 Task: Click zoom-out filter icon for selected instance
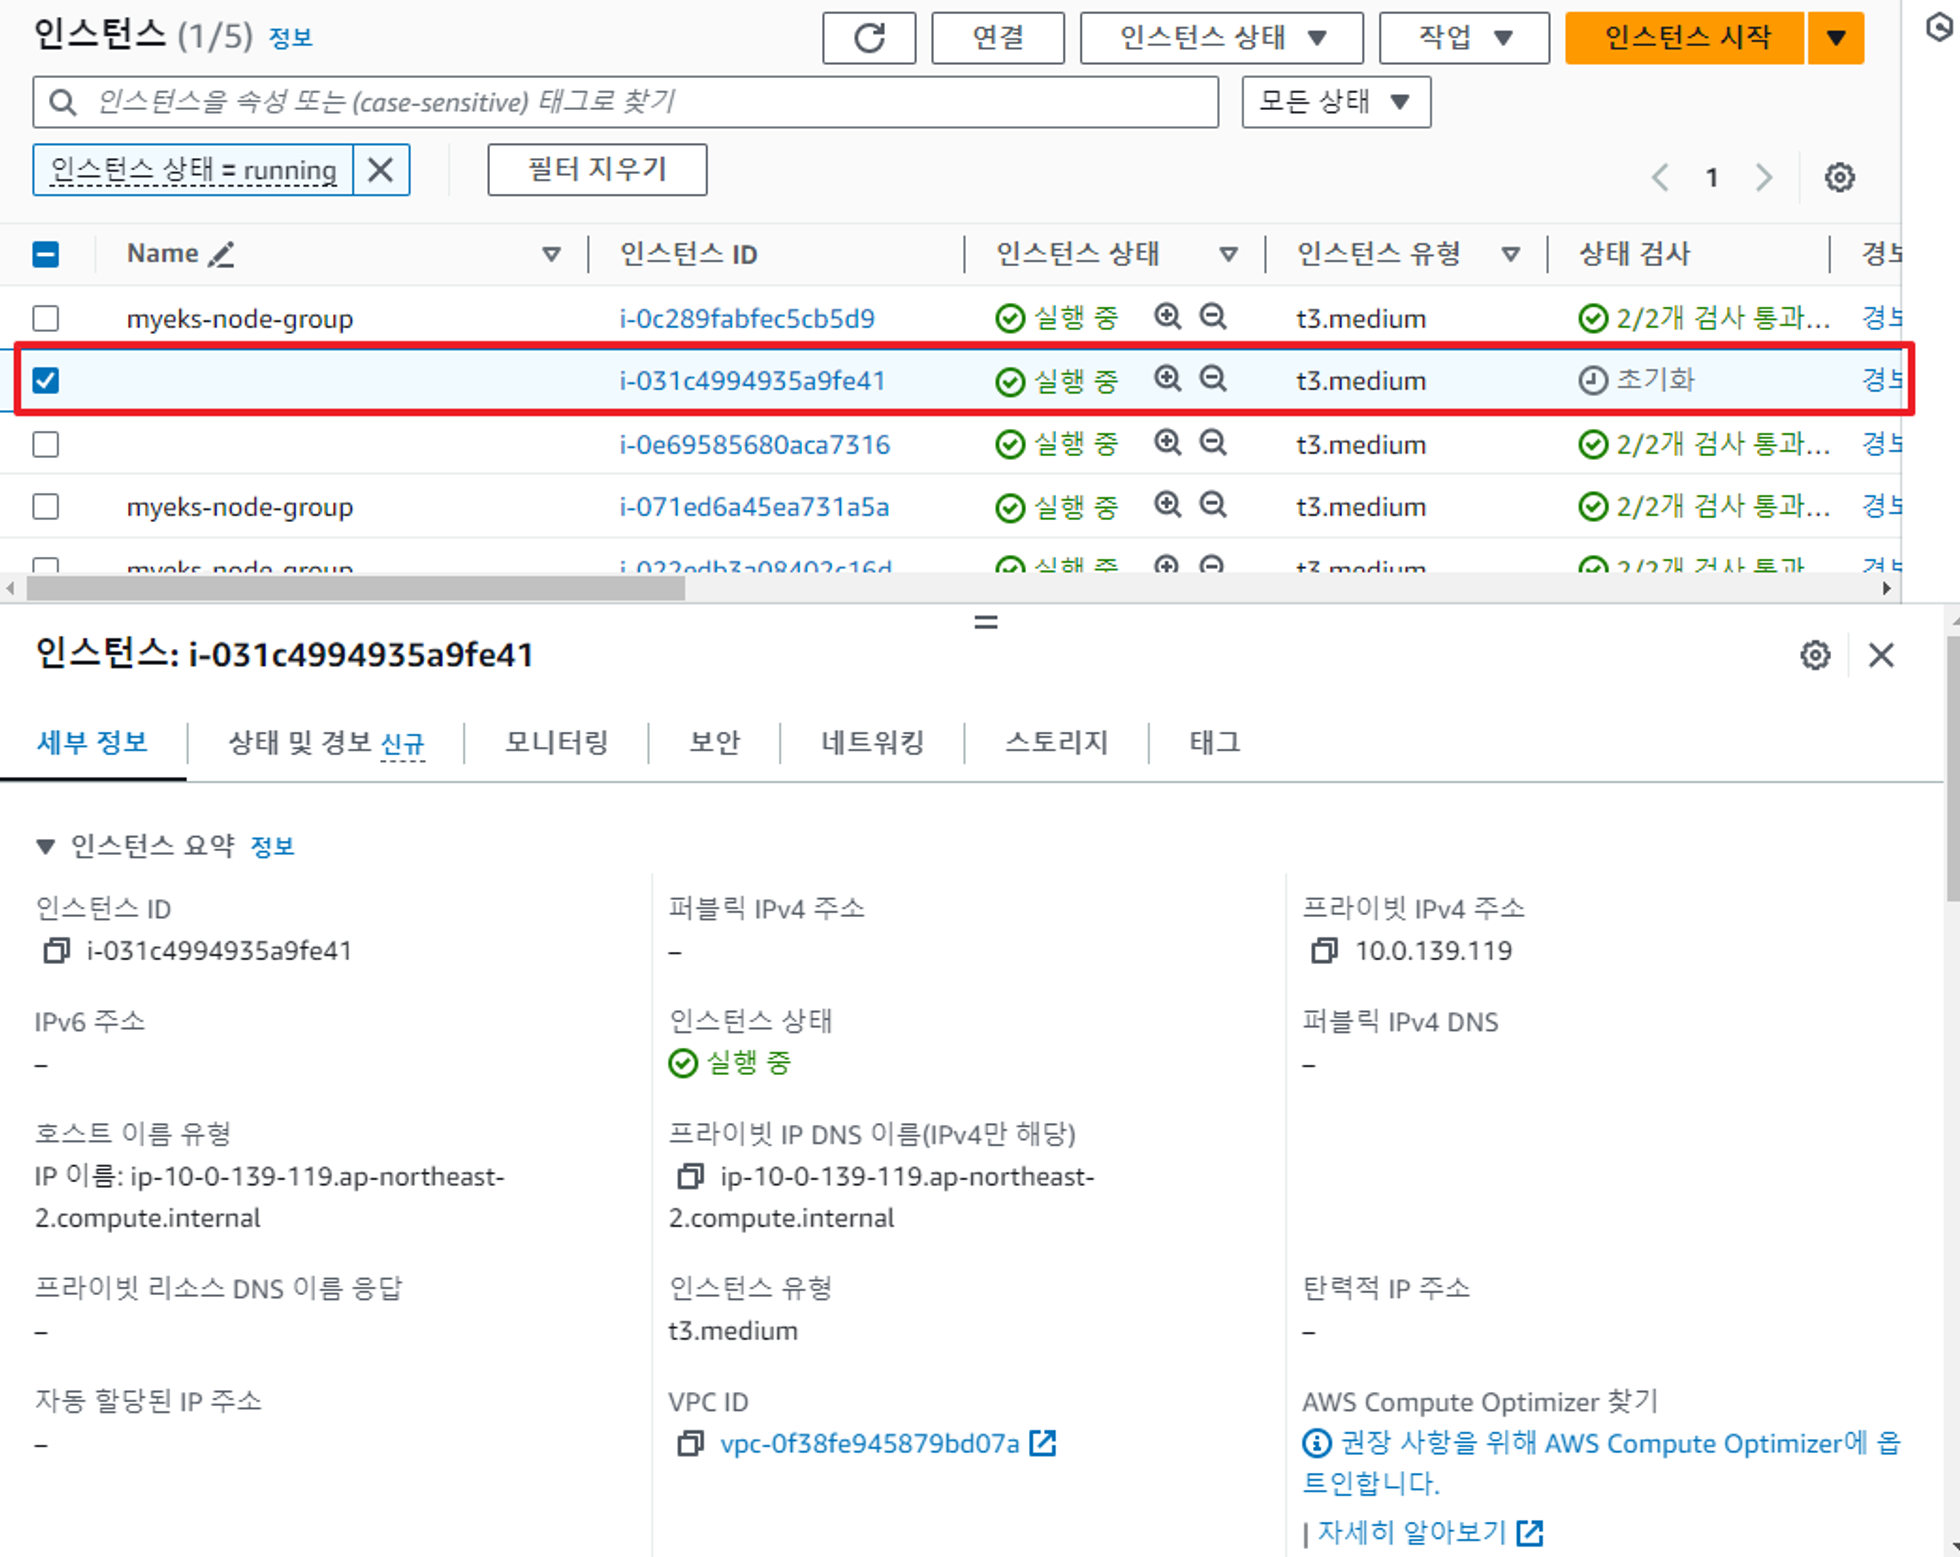pos(1213,379)
